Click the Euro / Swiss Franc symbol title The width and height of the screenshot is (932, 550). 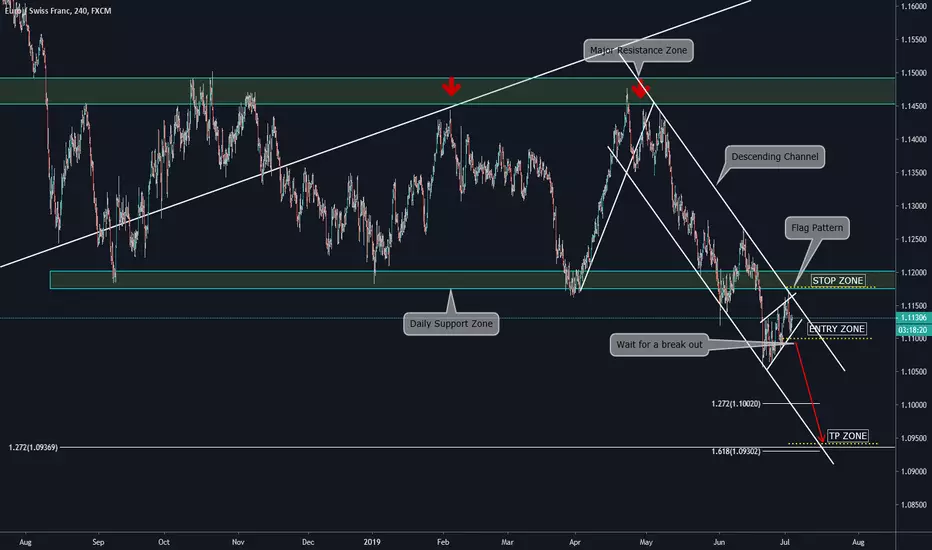(x=56, y=11)
